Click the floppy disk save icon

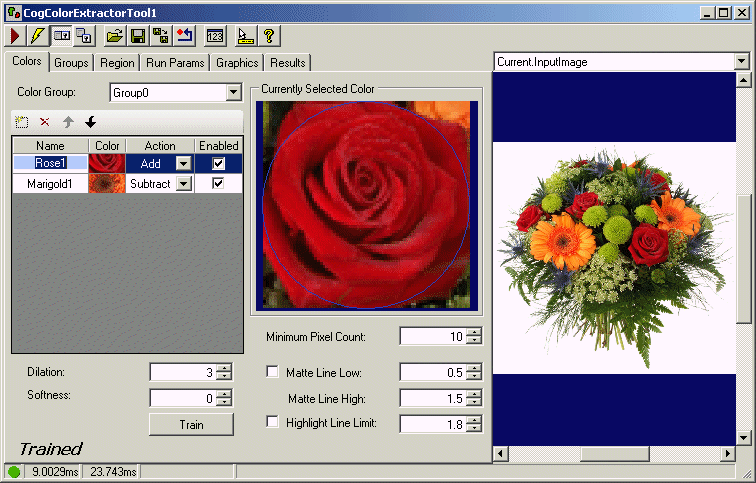click(x=138, y=36)
